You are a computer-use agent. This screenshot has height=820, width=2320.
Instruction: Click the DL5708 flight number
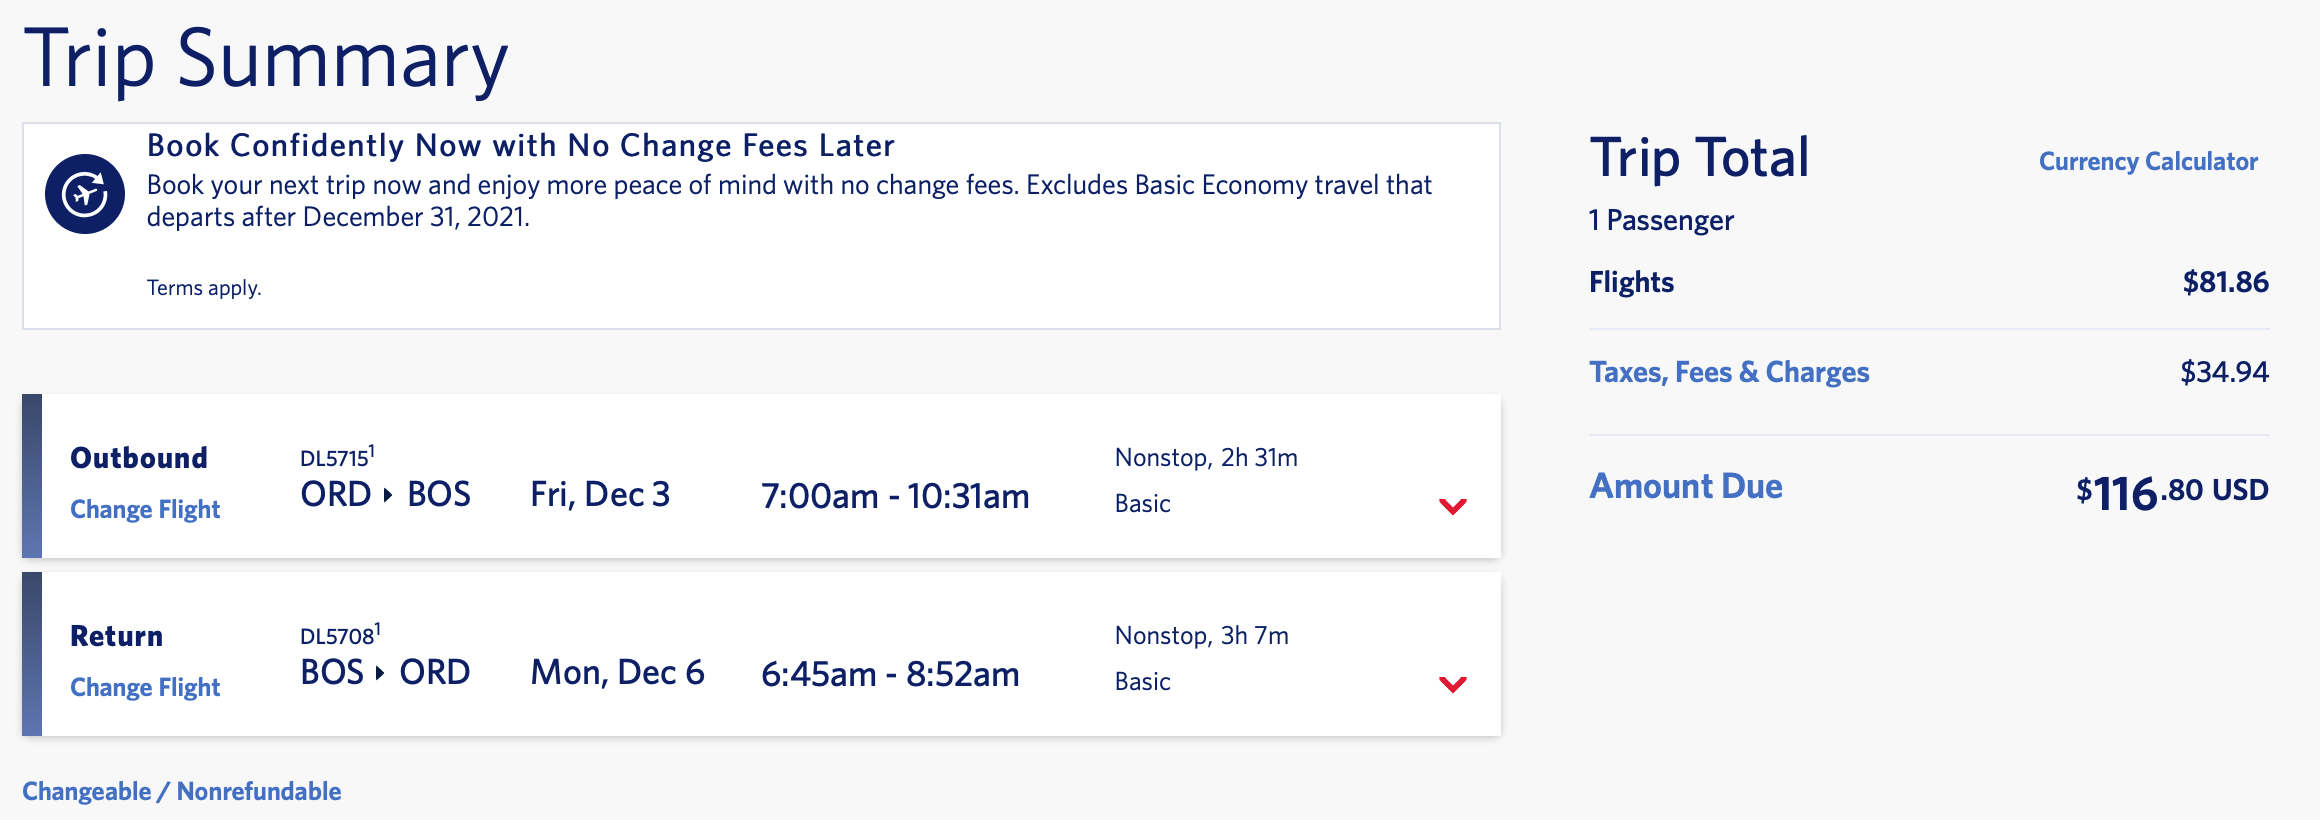(x=338, y=636)
